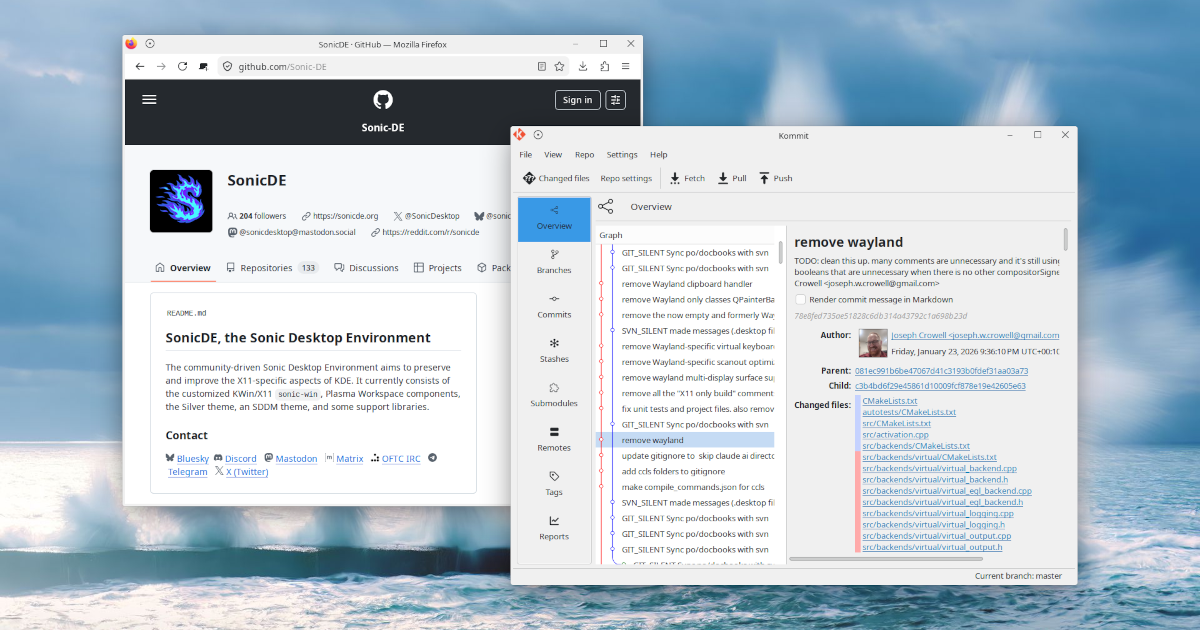Click Changed files toolbar button in Kommit
Viewport: 1200px width, 630px height.
[x=556, y=178]
